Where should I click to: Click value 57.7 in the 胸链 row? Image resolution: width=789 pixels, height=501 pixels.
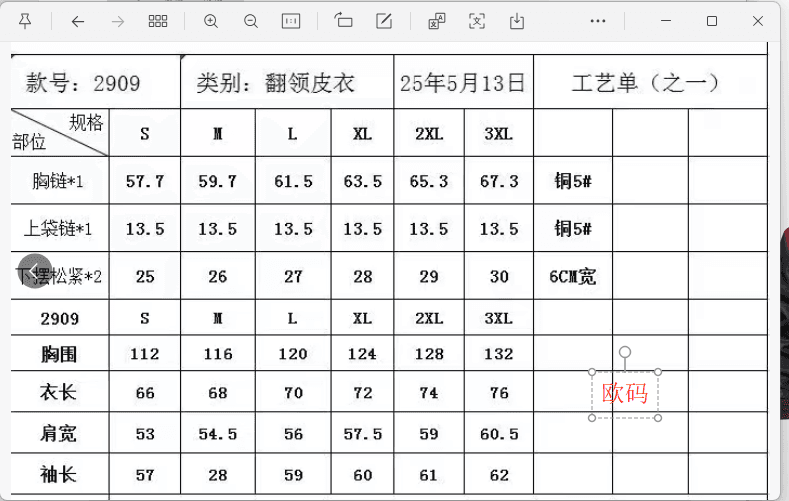click(145, 181)
